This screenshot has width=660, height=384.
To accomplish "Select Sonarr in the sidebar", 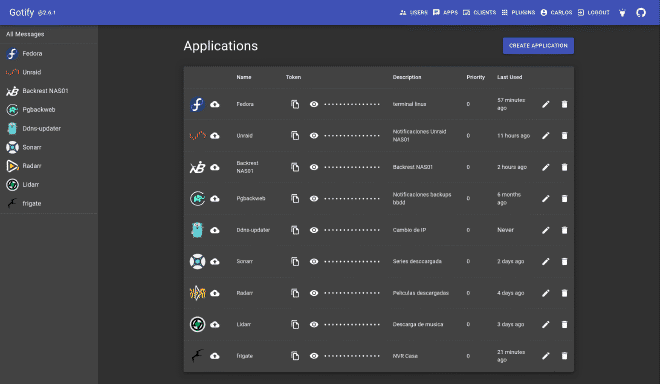I will (49, 147).
